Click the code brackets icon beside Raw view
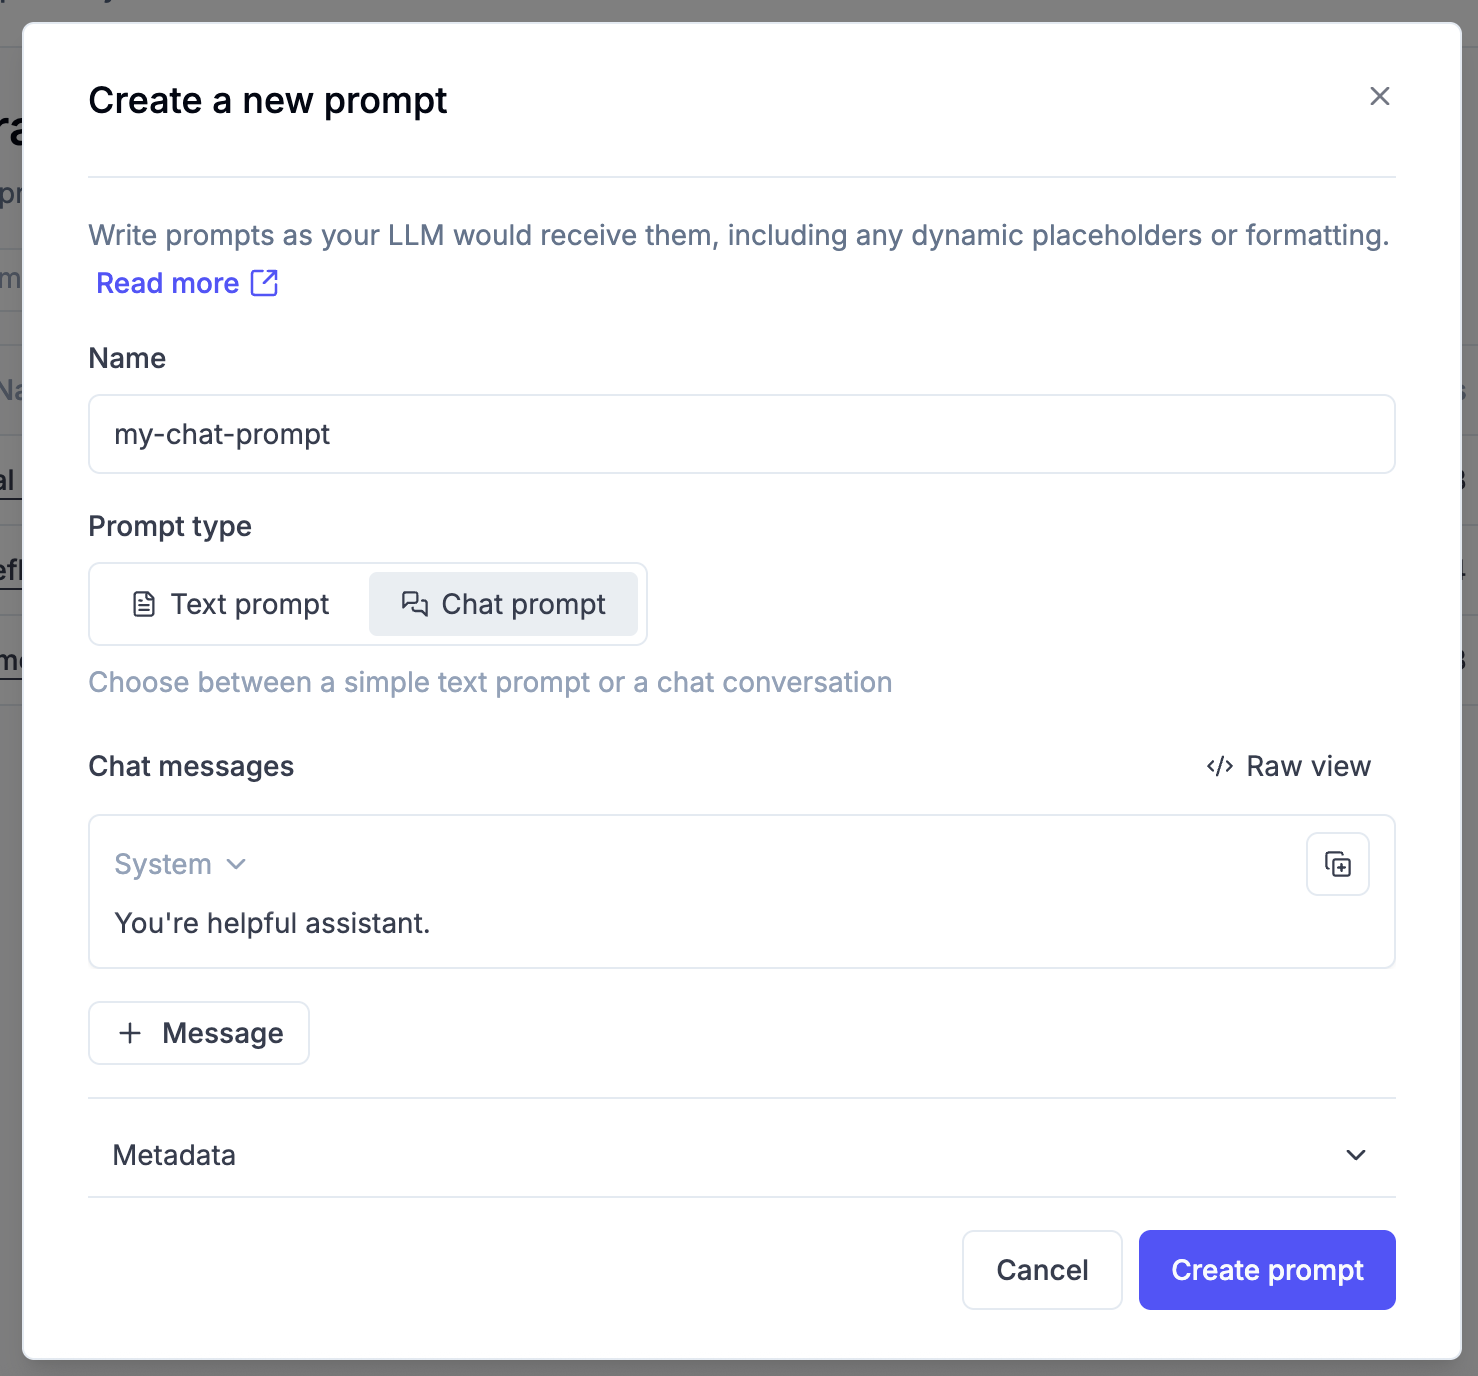This screenshot has width=1478, height=1376. [1220, 766]
